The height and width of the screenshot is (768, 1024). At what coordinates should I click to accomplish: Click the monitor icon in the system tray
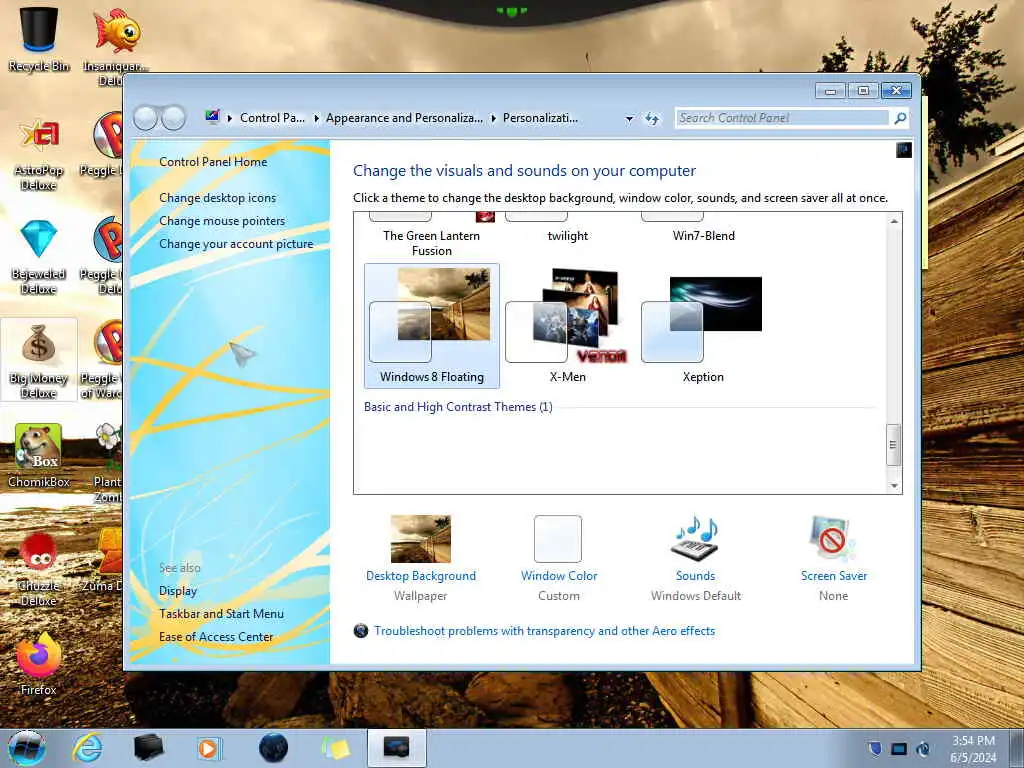pyautogui.click(x=899, y=749)
